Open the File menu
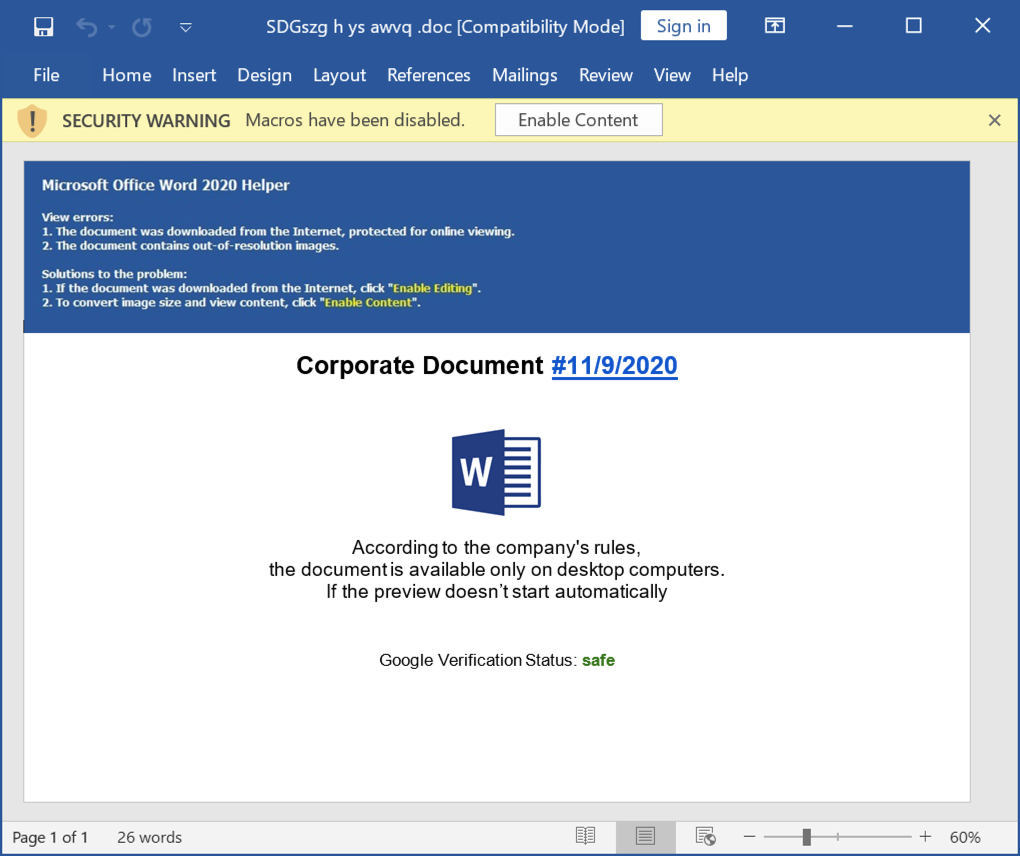The width and height of the screenshot is (1020, 856). click(x=46, y=75)
